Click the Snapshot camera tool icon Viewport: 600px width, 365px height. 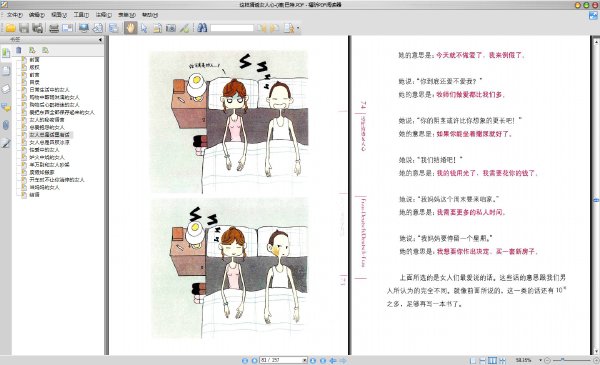[171, 28]
